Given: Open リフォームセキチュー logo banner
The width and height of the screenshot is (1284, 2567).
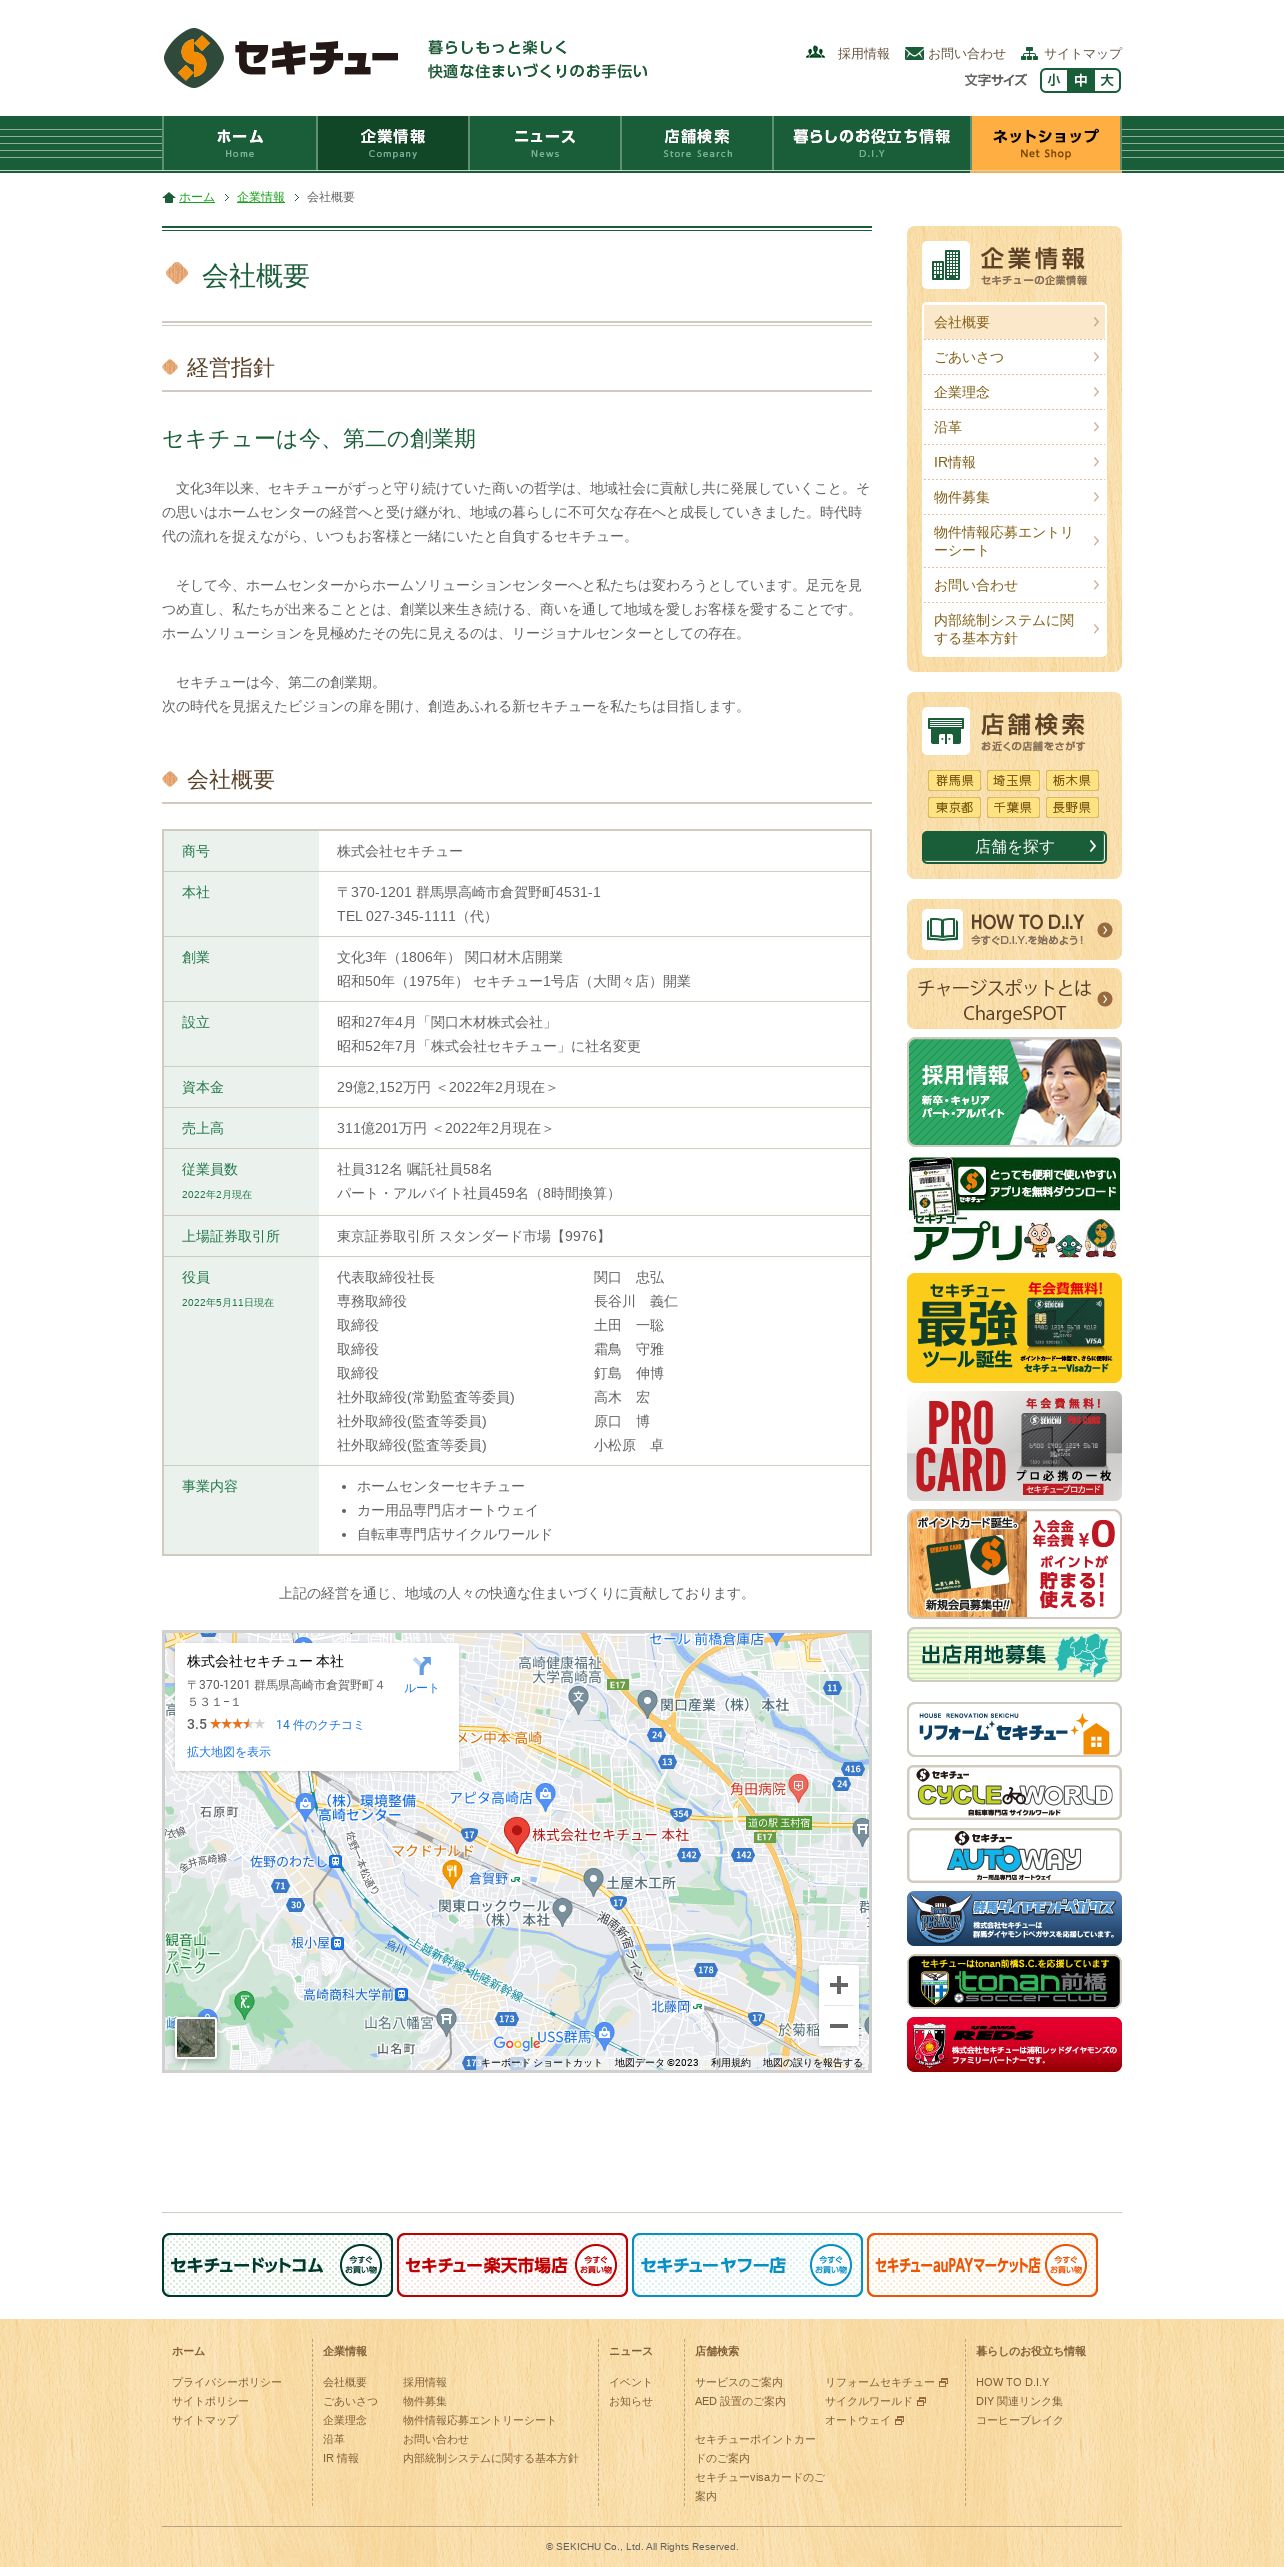Looking at the screenshot, I should (x=1014, y=1729).
